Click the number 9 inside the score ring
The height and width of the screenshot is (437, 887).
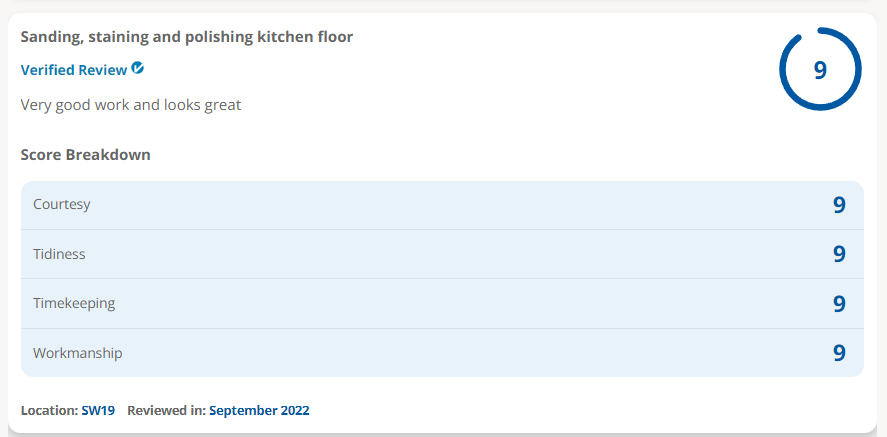click(820, 70)
